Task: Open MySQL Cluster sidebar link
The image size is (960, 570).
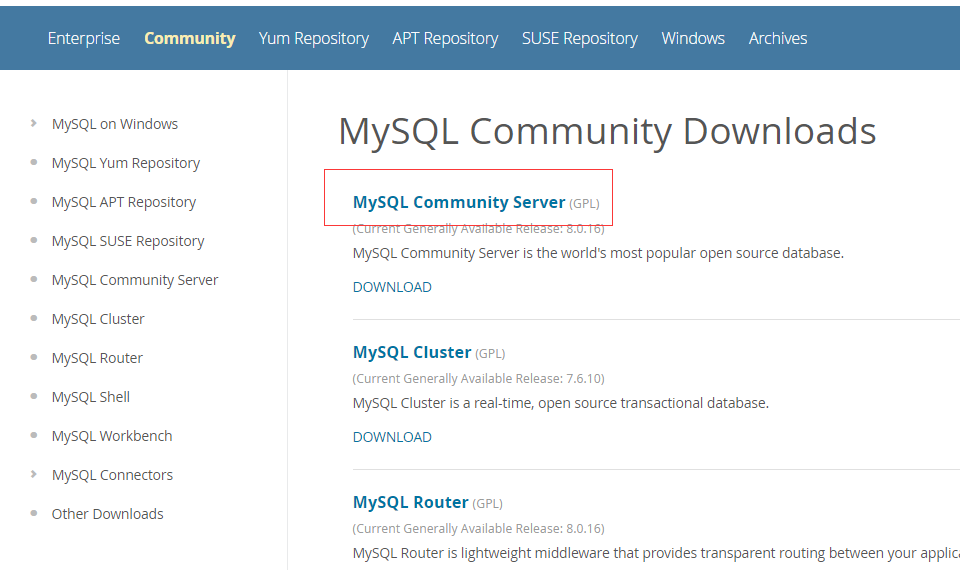Action: [98, 319]
